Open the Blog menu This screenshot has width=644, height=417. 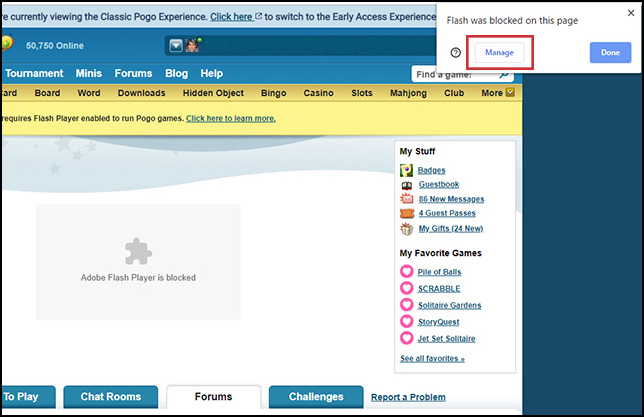pos(177,74)
